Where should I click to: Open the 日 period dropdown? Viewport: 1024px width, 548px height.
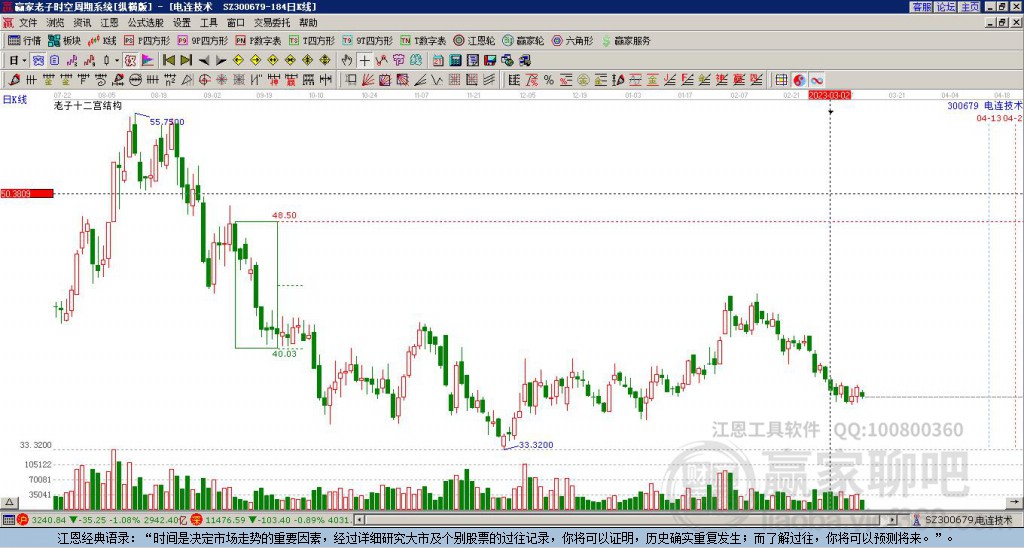pos(18,61)
